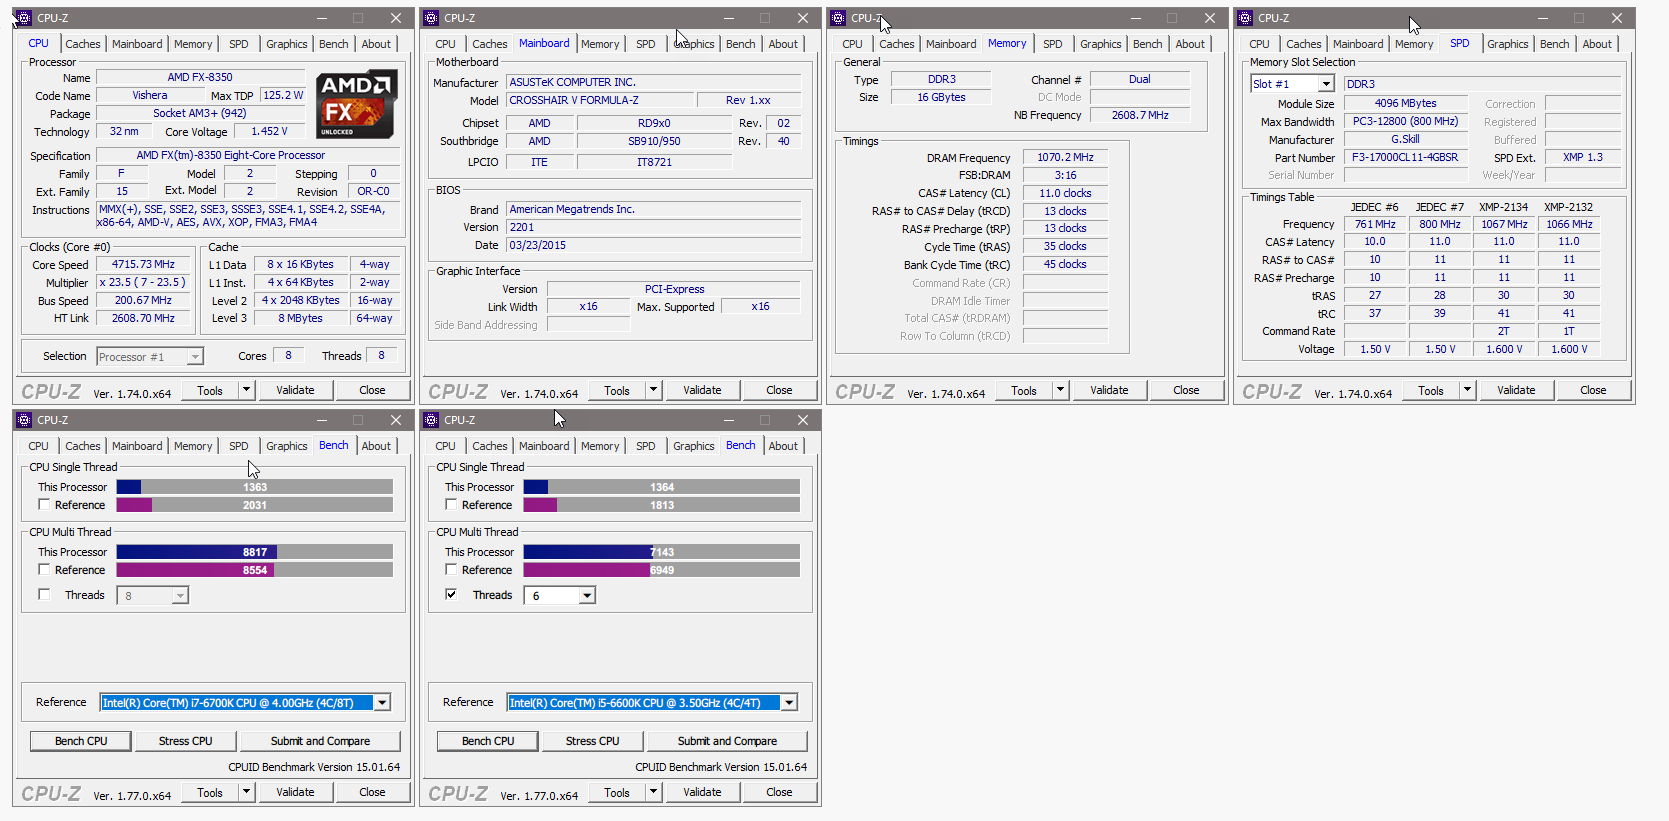Click the Close button in the i5-6600K Bench window
The height and width of the screenshot is (821, 1669).
tap(779, 792)
